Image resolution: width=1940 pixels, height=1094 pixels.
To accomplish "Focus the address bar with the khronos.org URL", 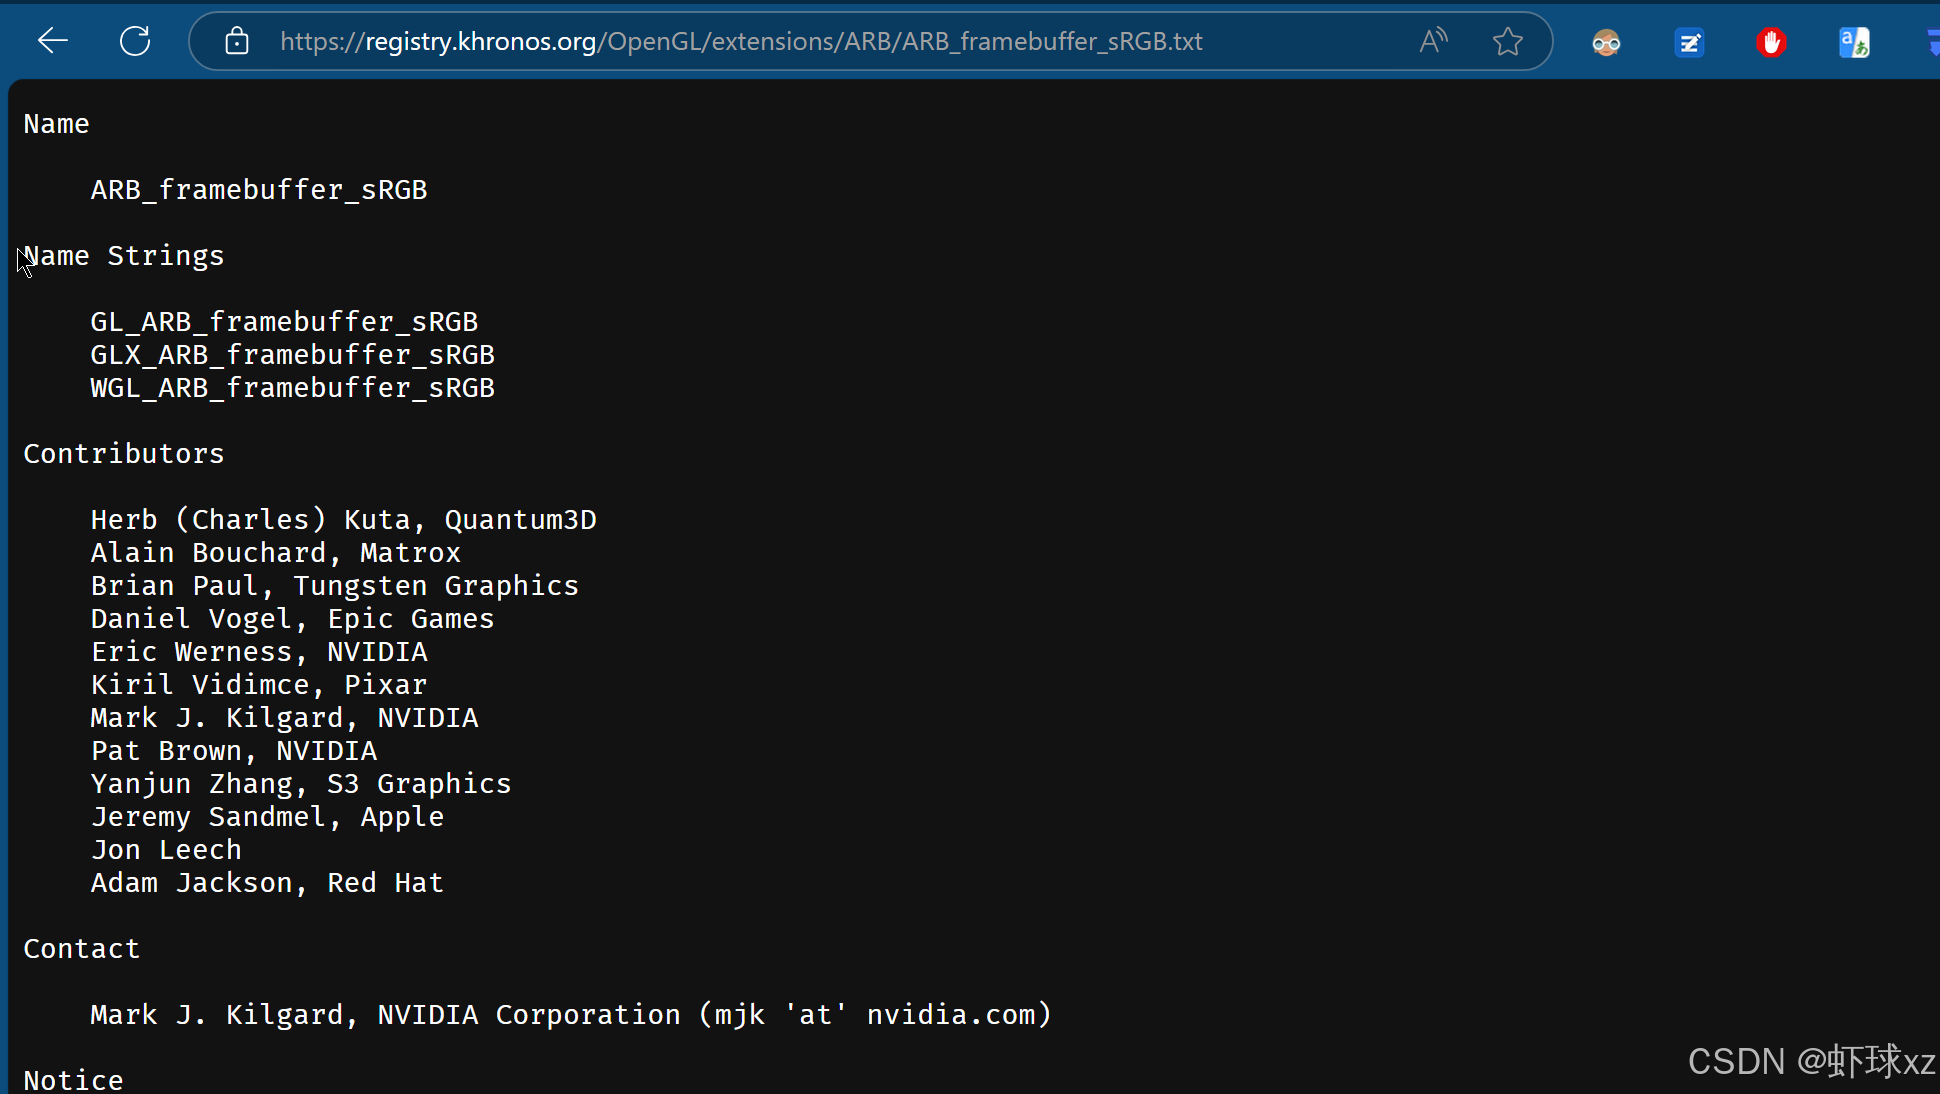I will coord(740,41).
